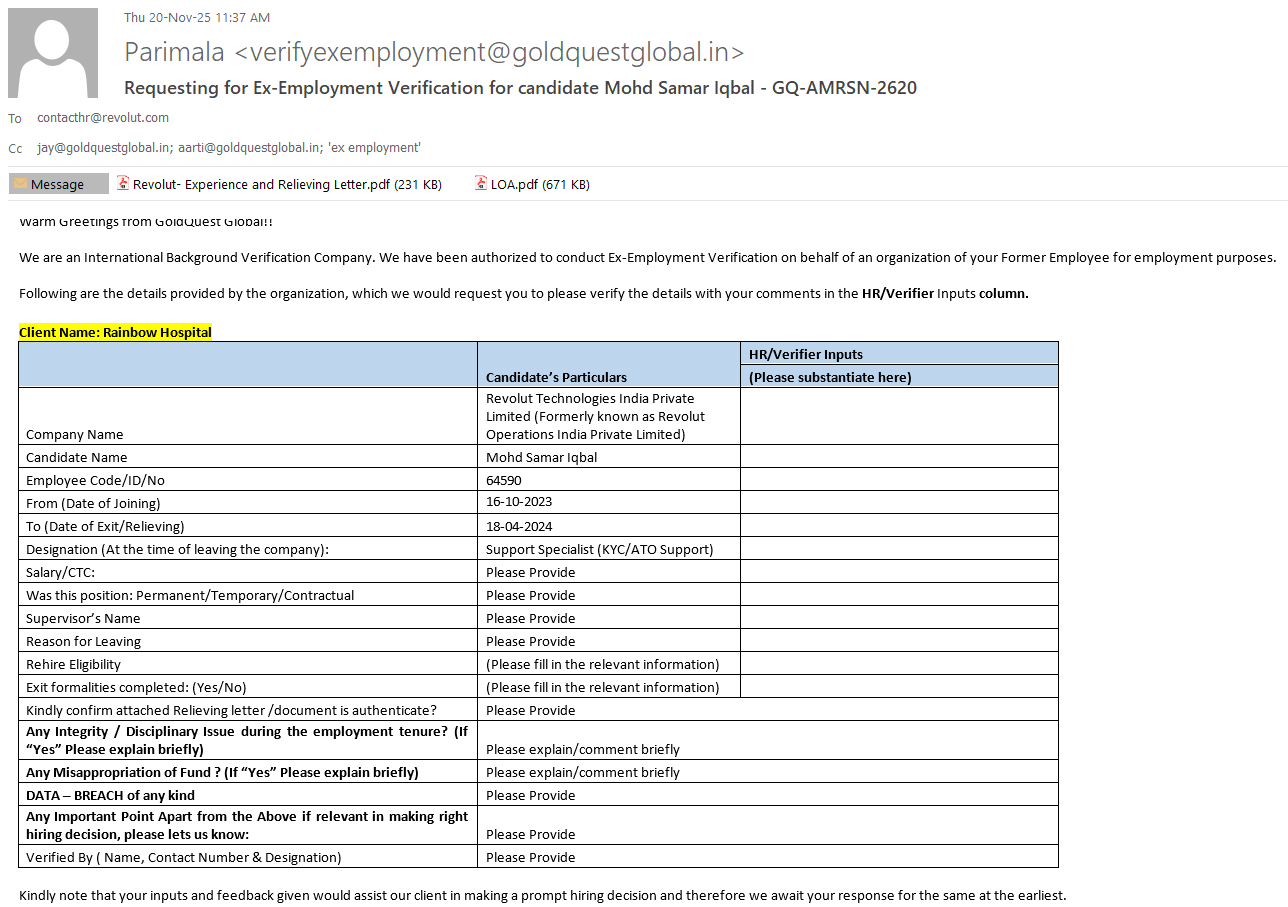Click the verifier input cell for Rehire Eligibility
This screenshot has width=1288, height=907.
point(898,664)
